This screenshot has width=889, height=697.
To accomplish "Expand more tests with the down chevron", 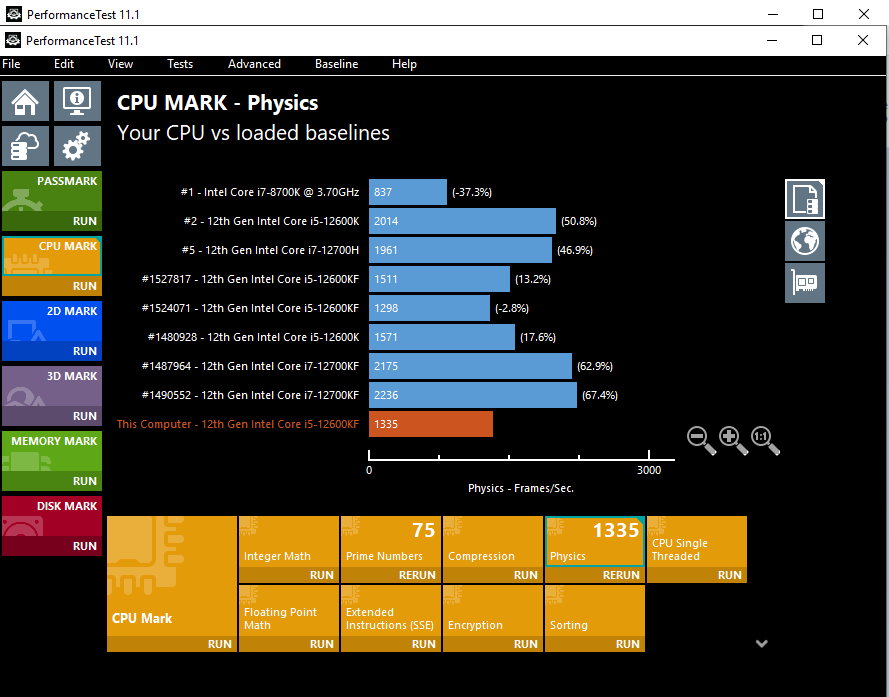I will 761,643.
